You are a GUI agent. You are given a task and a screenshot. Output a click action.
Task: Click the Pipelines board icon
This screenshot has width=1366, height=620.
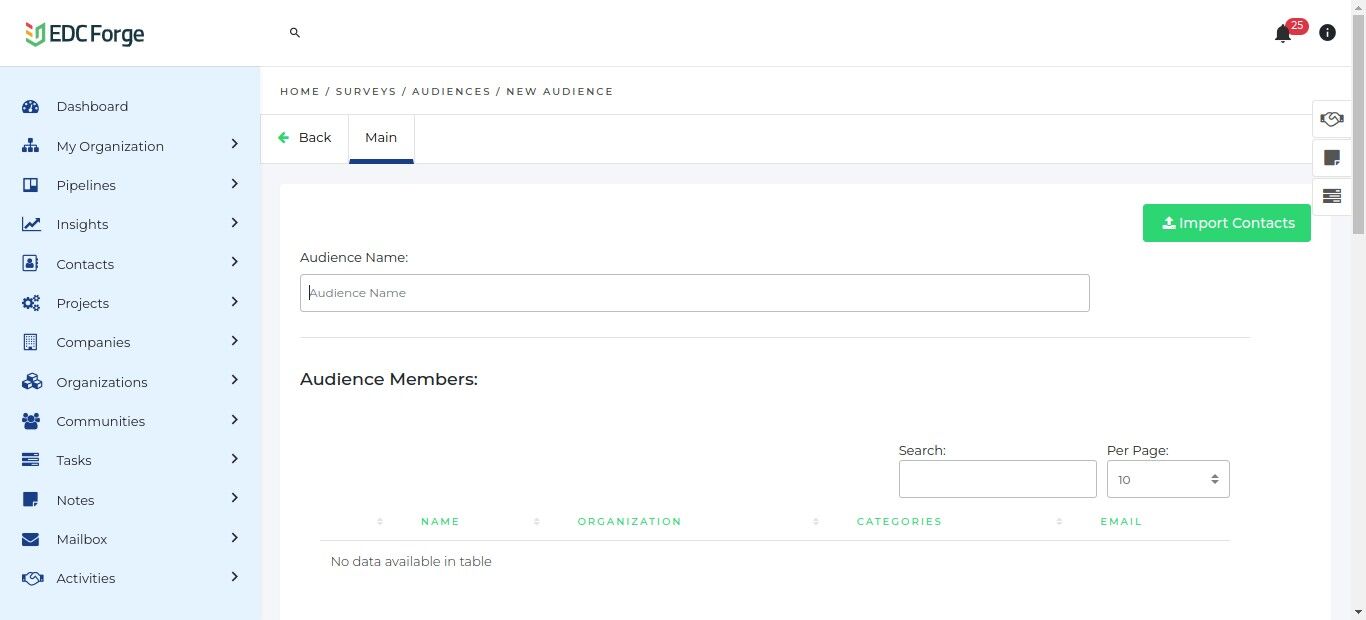(x=31, y=186)
